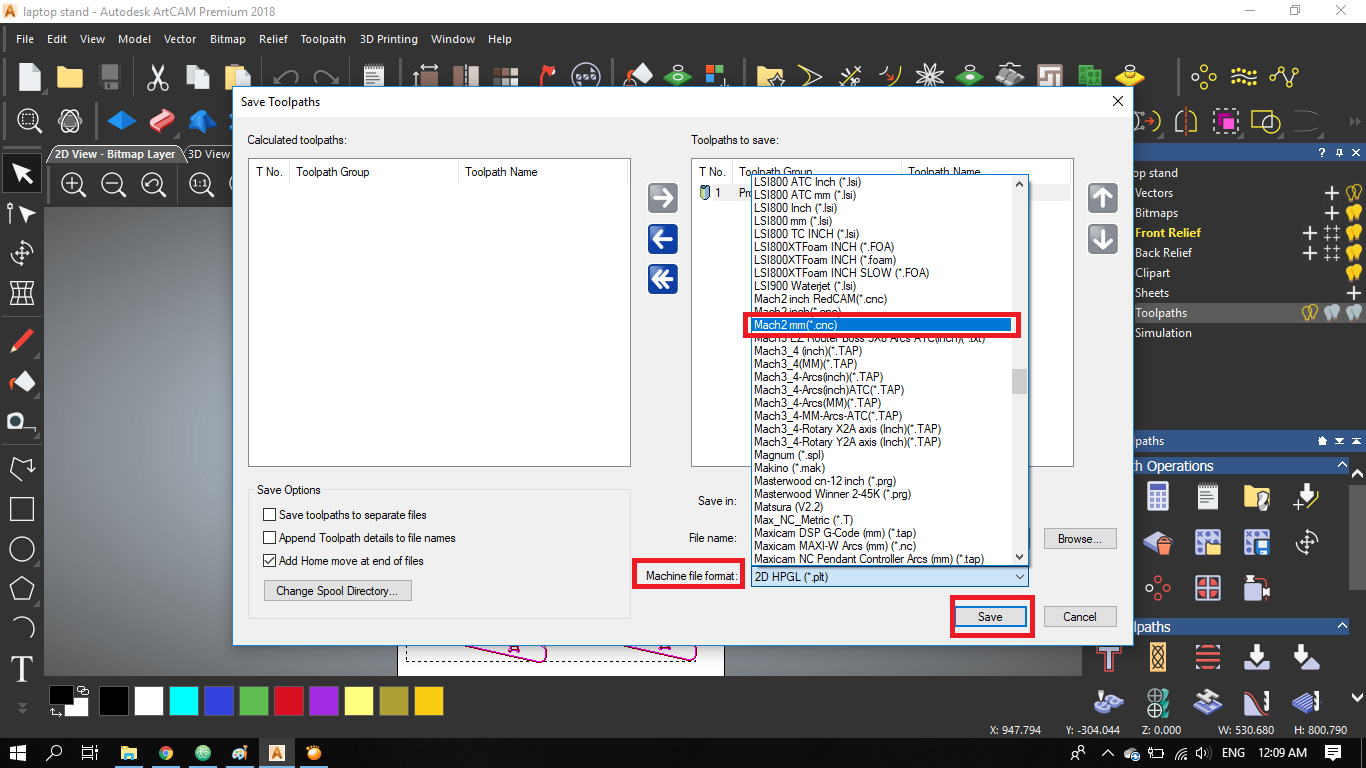The width and height of the screenshot is (1366, 768).
Task: Cancel the Save Toolpaths dialog
Action: coord(1080,617)
